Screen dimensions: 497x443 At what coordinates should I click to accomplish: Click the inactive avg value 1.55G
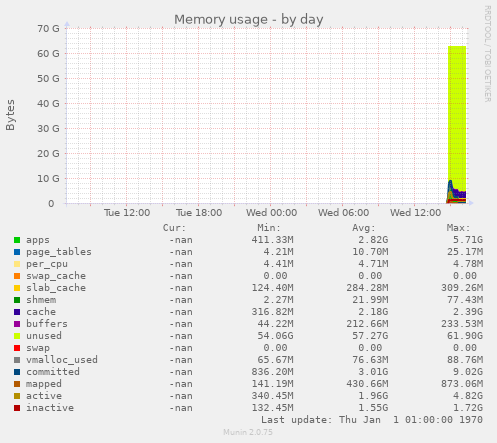click(x=373, y=408)
